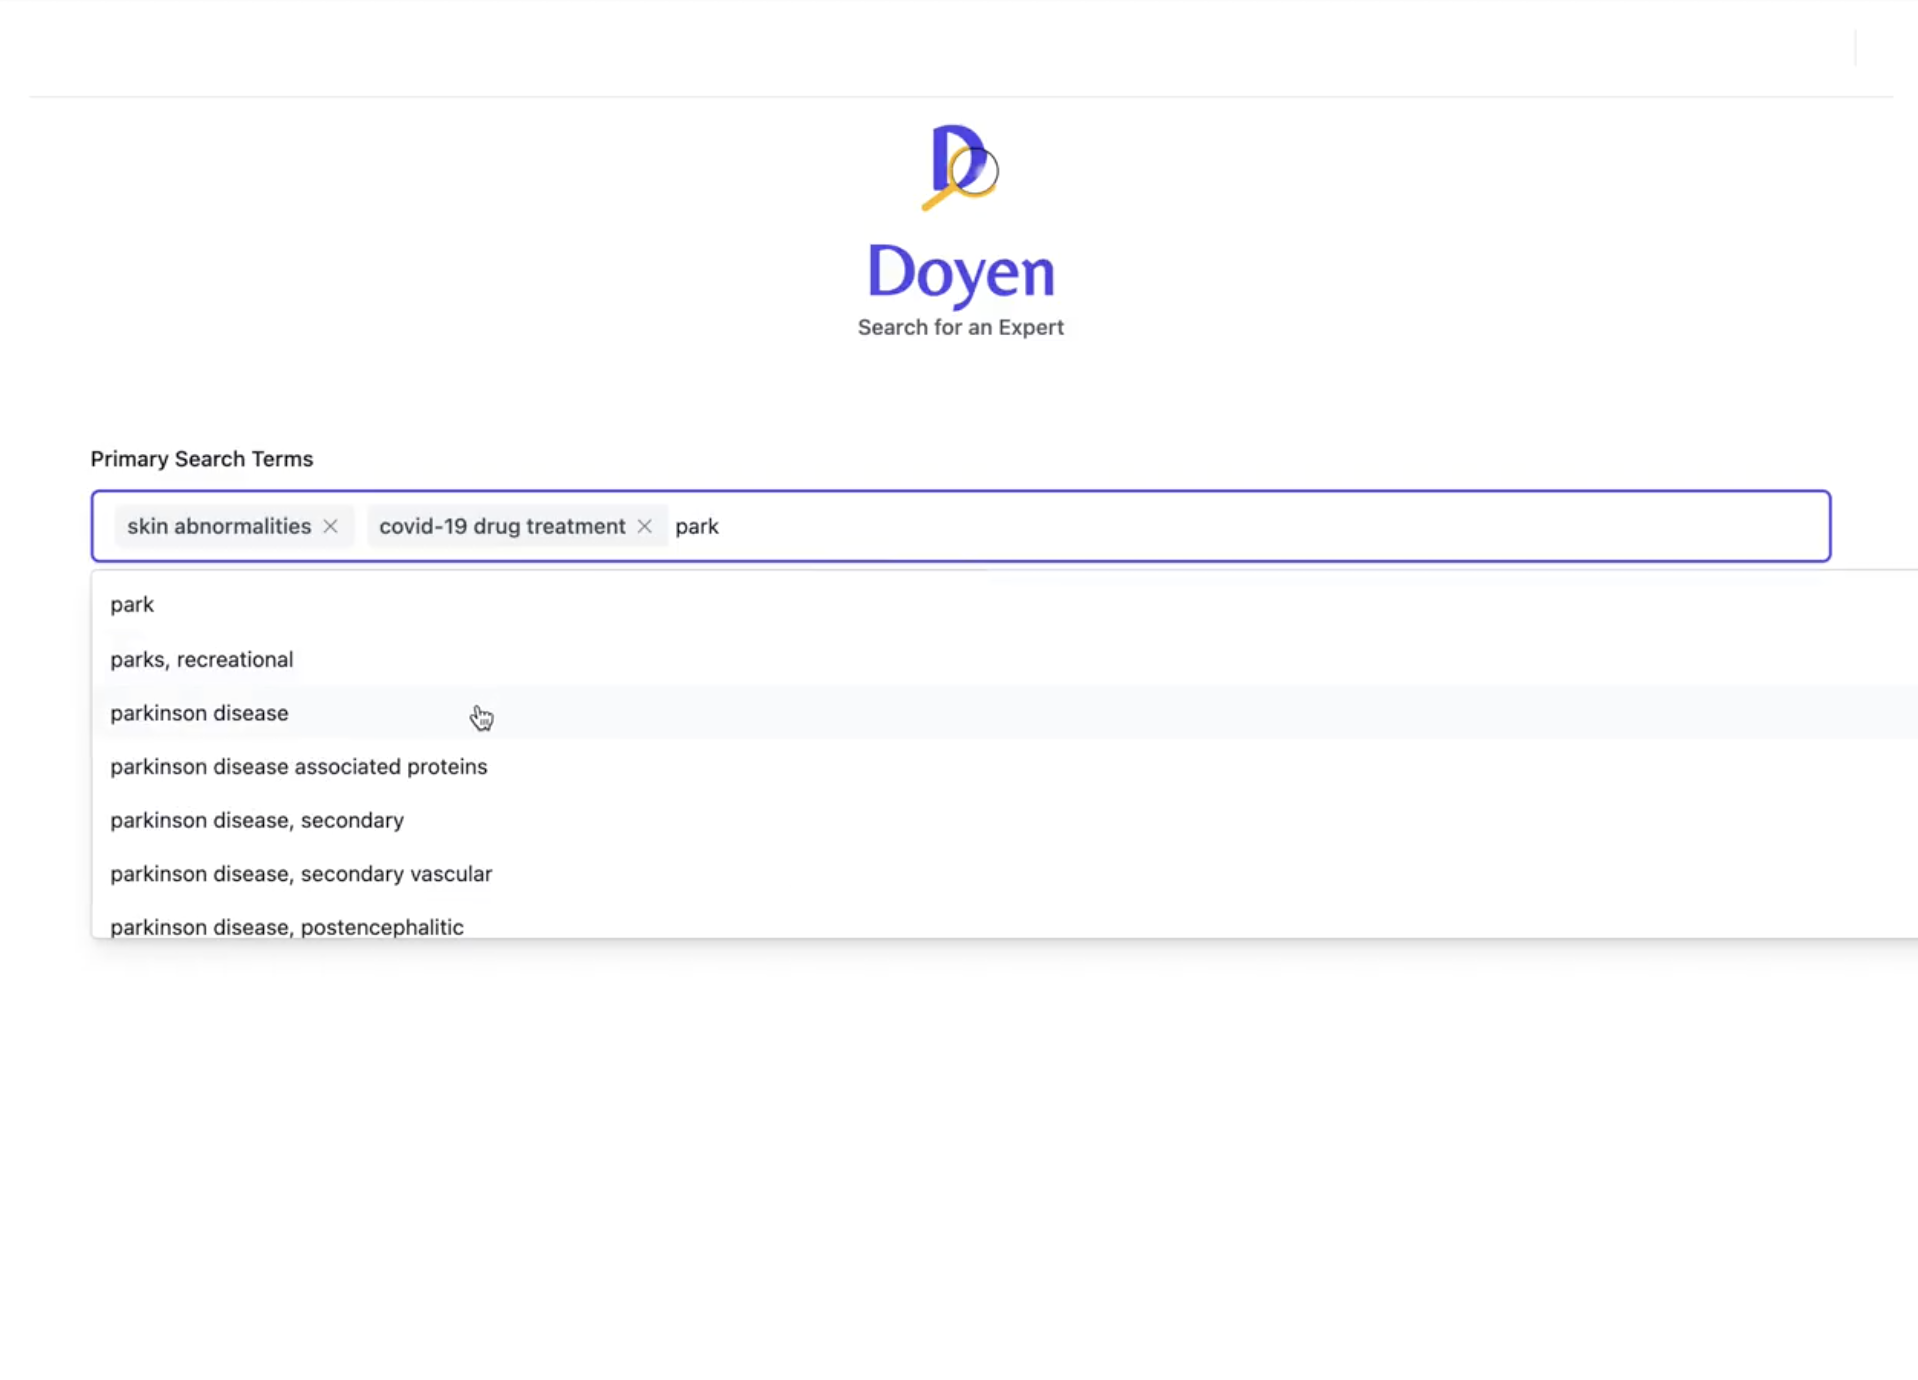Click the X icon on 'skin abnormalities' chip
Image resolution: width=1918 pixels, height=1380 pixels.
coord(330,526)
